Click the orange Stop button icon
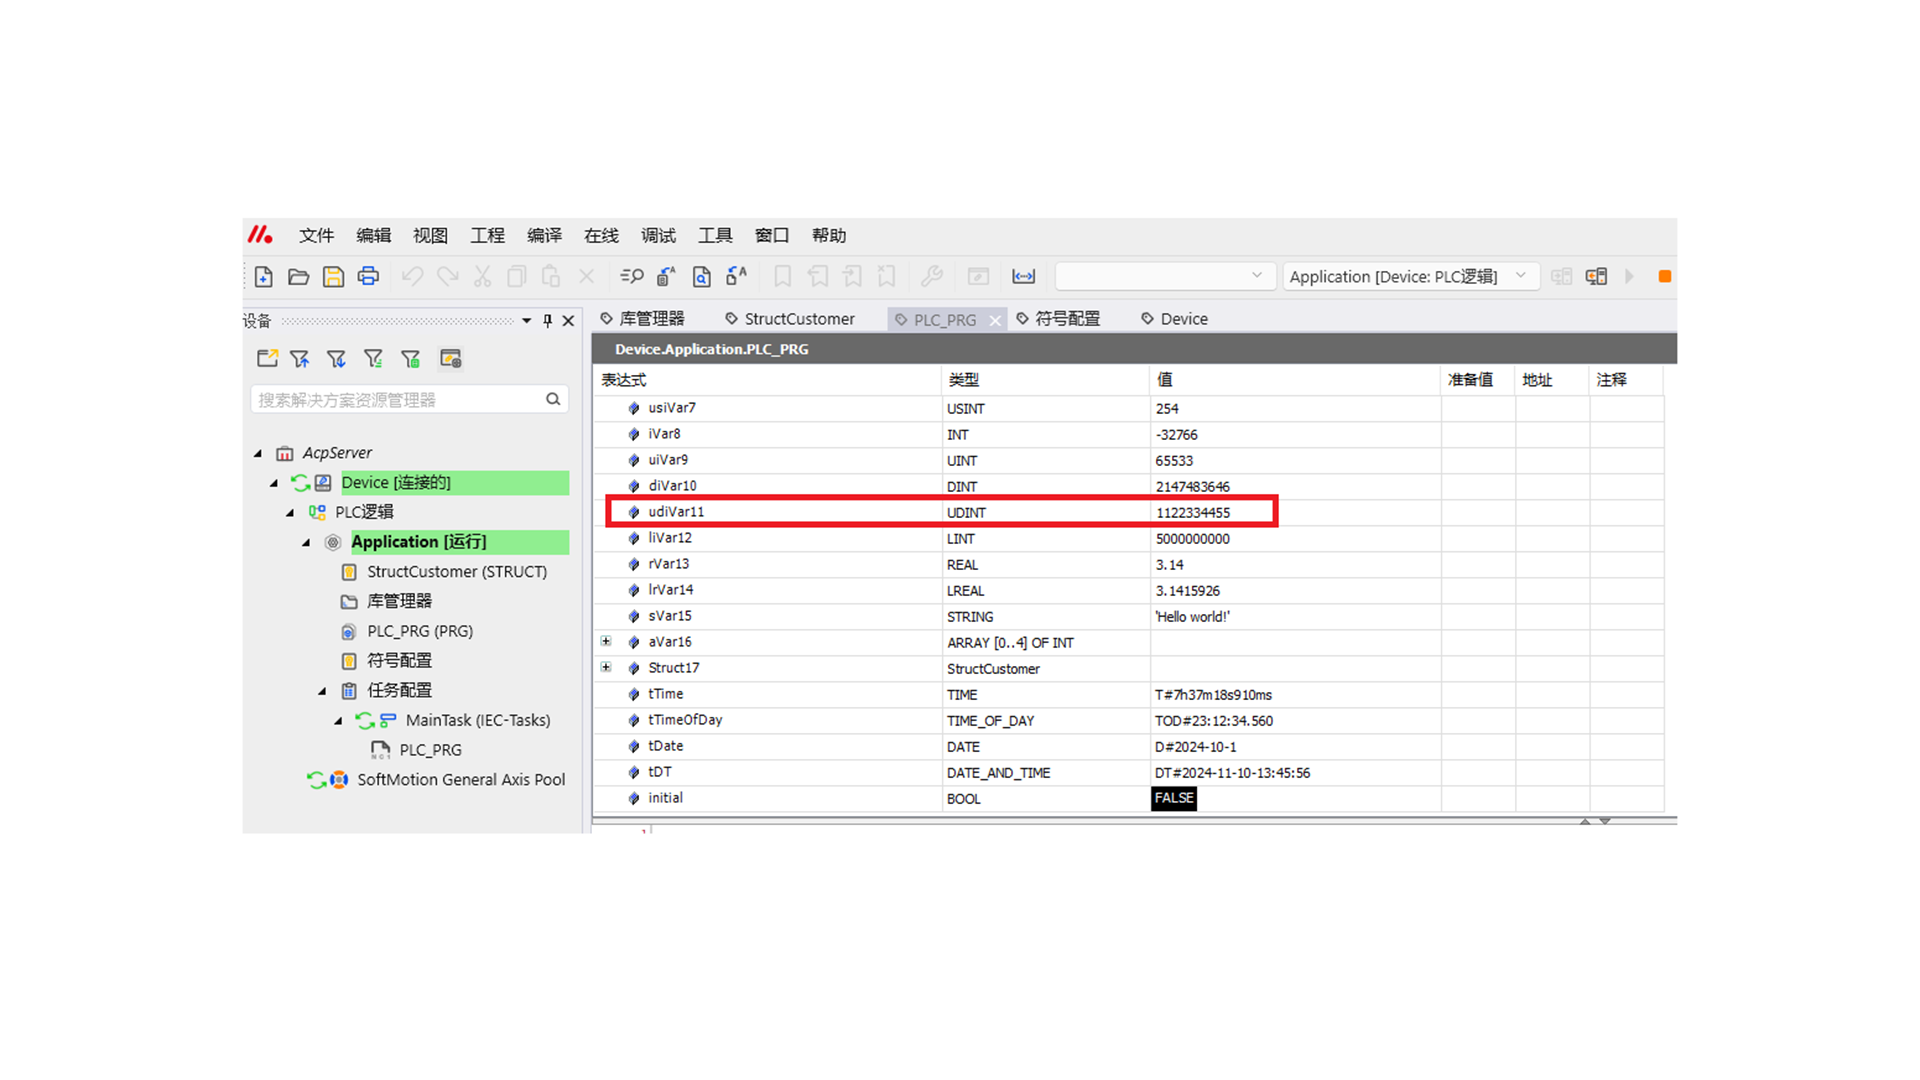This screenshot has width=1920, height=1080. (x=1664, y=277)
